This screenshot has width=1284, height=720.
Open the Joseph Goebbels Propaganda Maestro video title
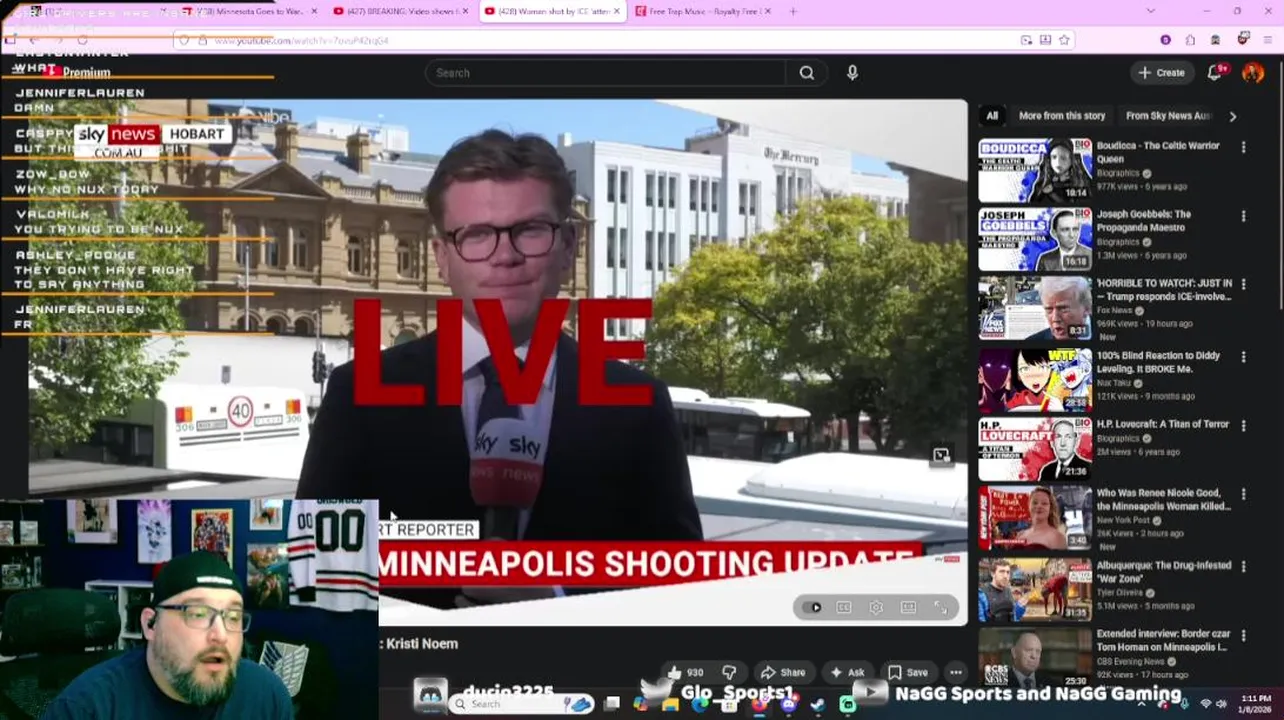point(1143,221)
